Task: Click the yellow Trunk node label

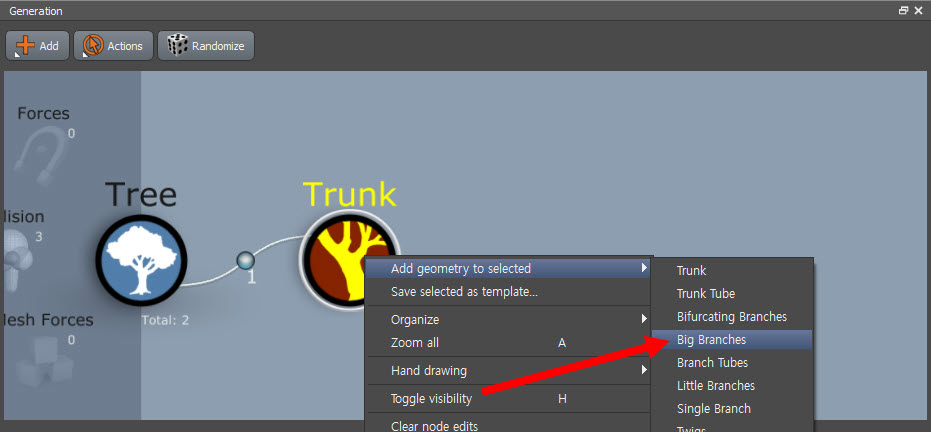Action: tap(349, 193)
